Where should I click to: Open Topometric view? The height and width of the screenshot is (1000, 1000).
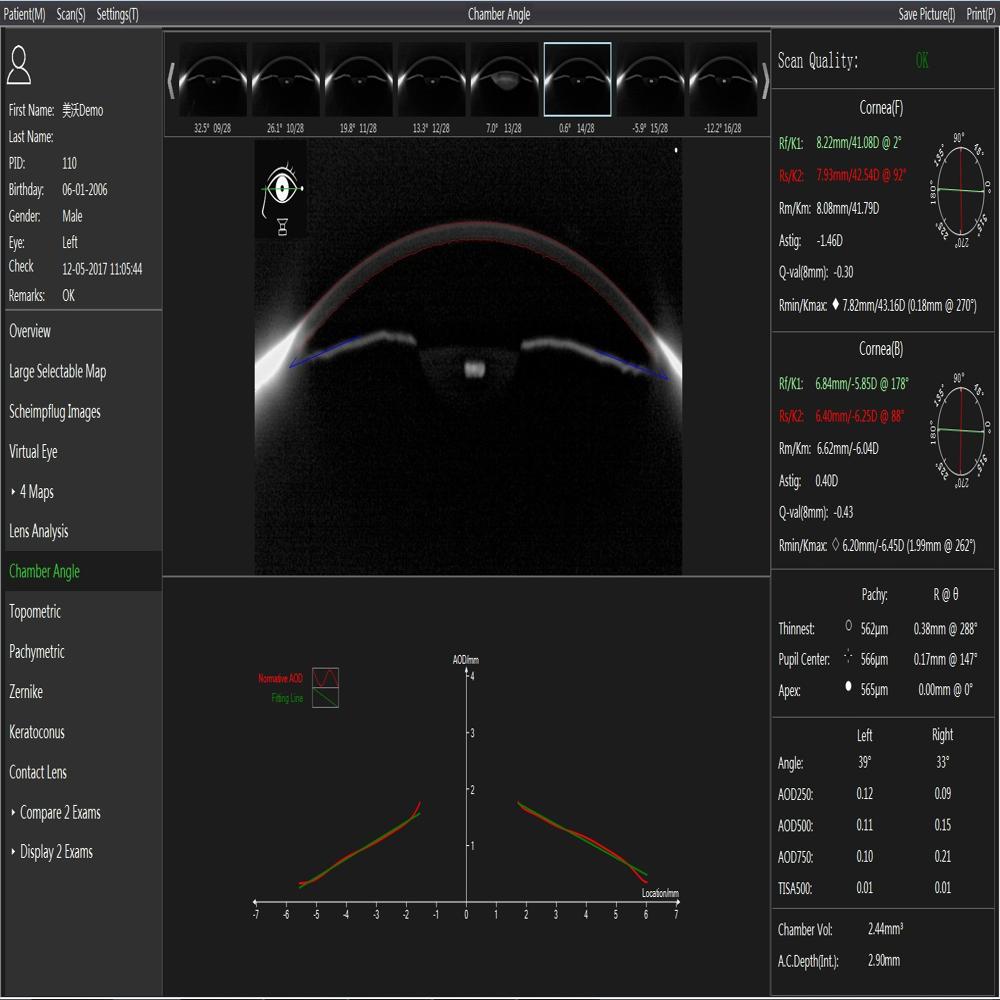tap(35, 612)
